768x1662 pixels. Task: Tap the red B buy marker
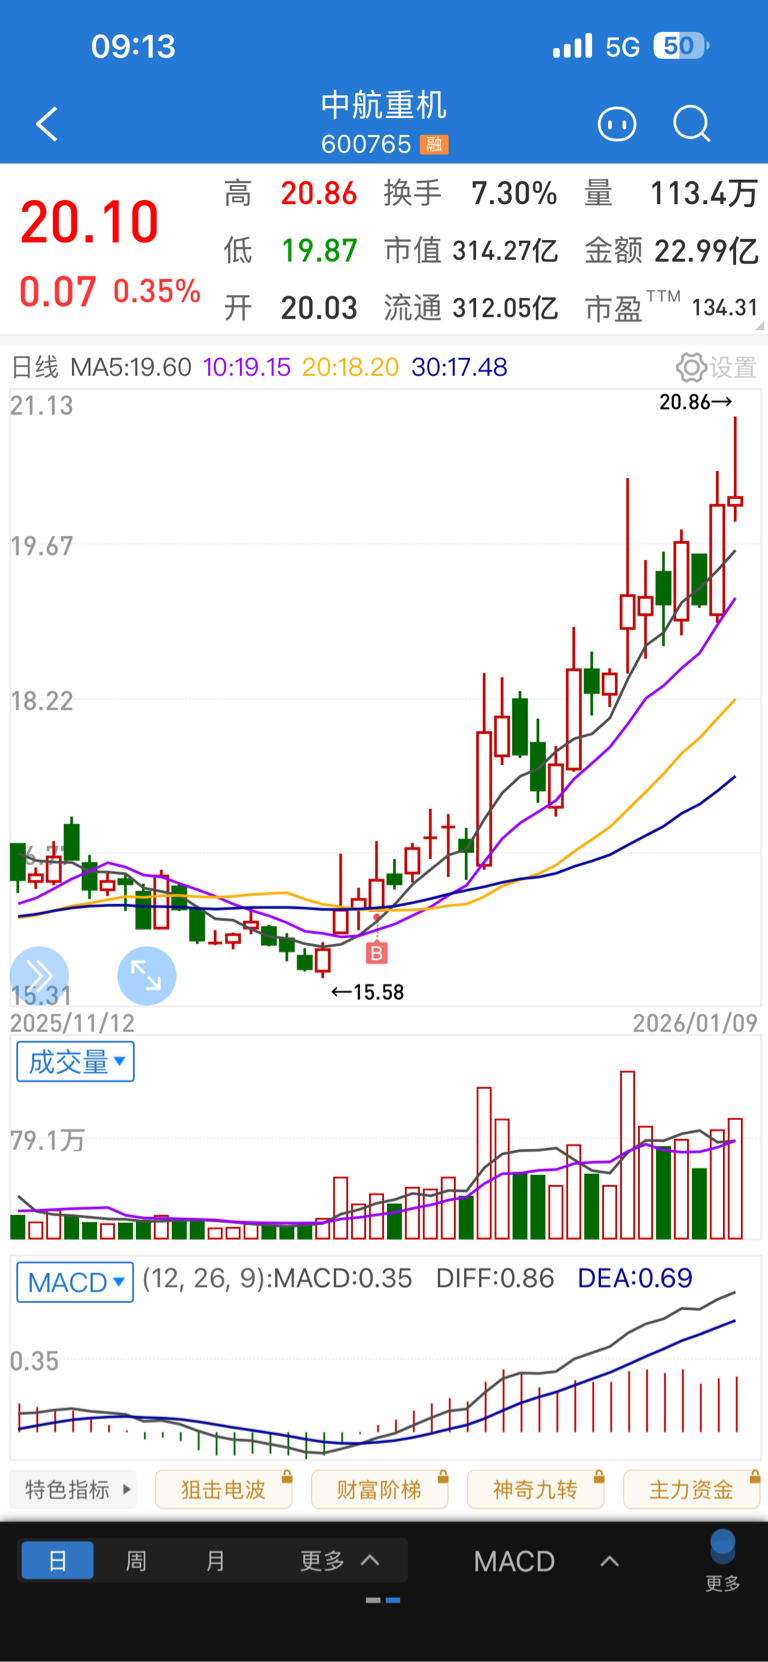376,953
